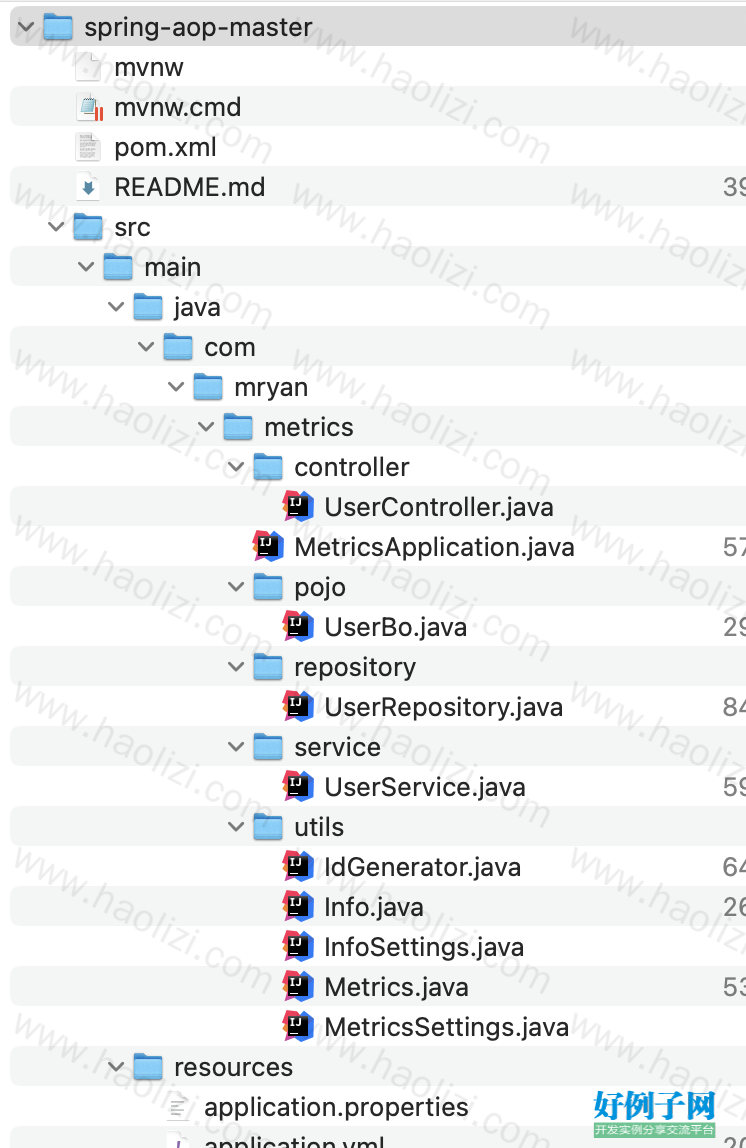Select the spring-aop-master root row label
The width and height of the screenshot is (746, 1148).
click(198, 28)
